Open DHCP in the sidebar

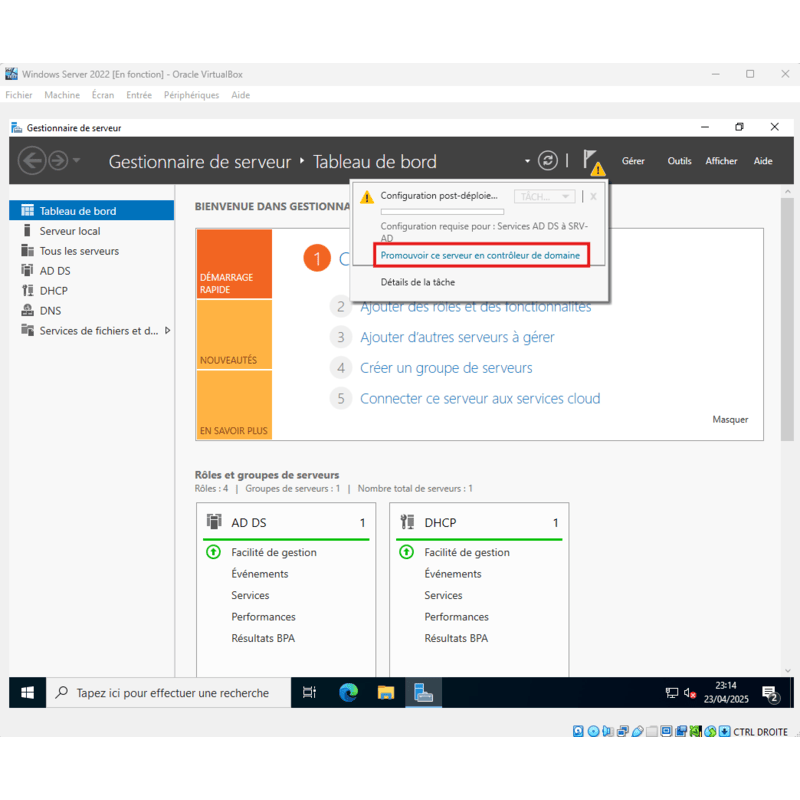click(x=53, y=291)
